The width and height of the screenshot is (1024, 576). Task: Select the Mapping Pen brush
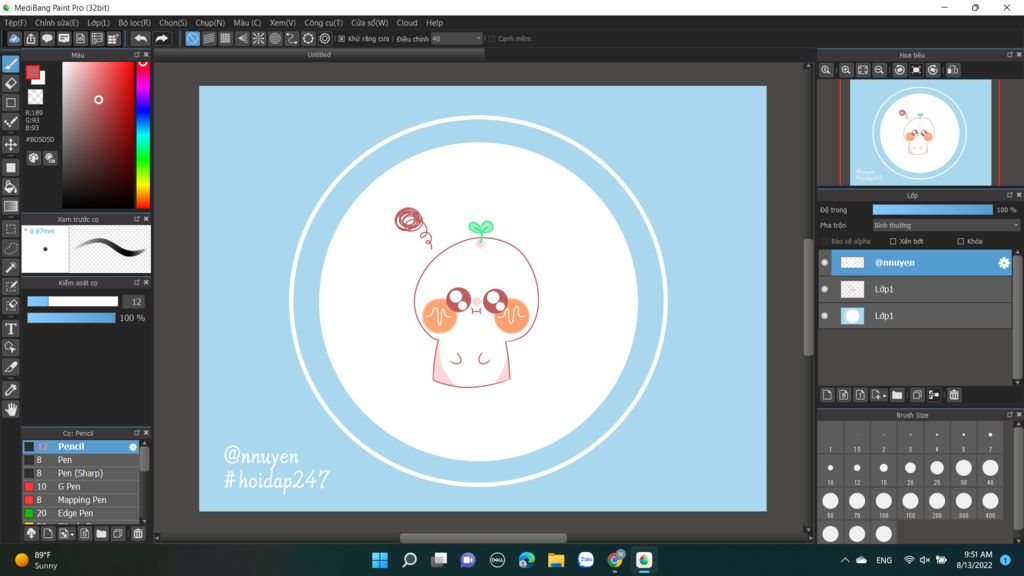[81, 500]
